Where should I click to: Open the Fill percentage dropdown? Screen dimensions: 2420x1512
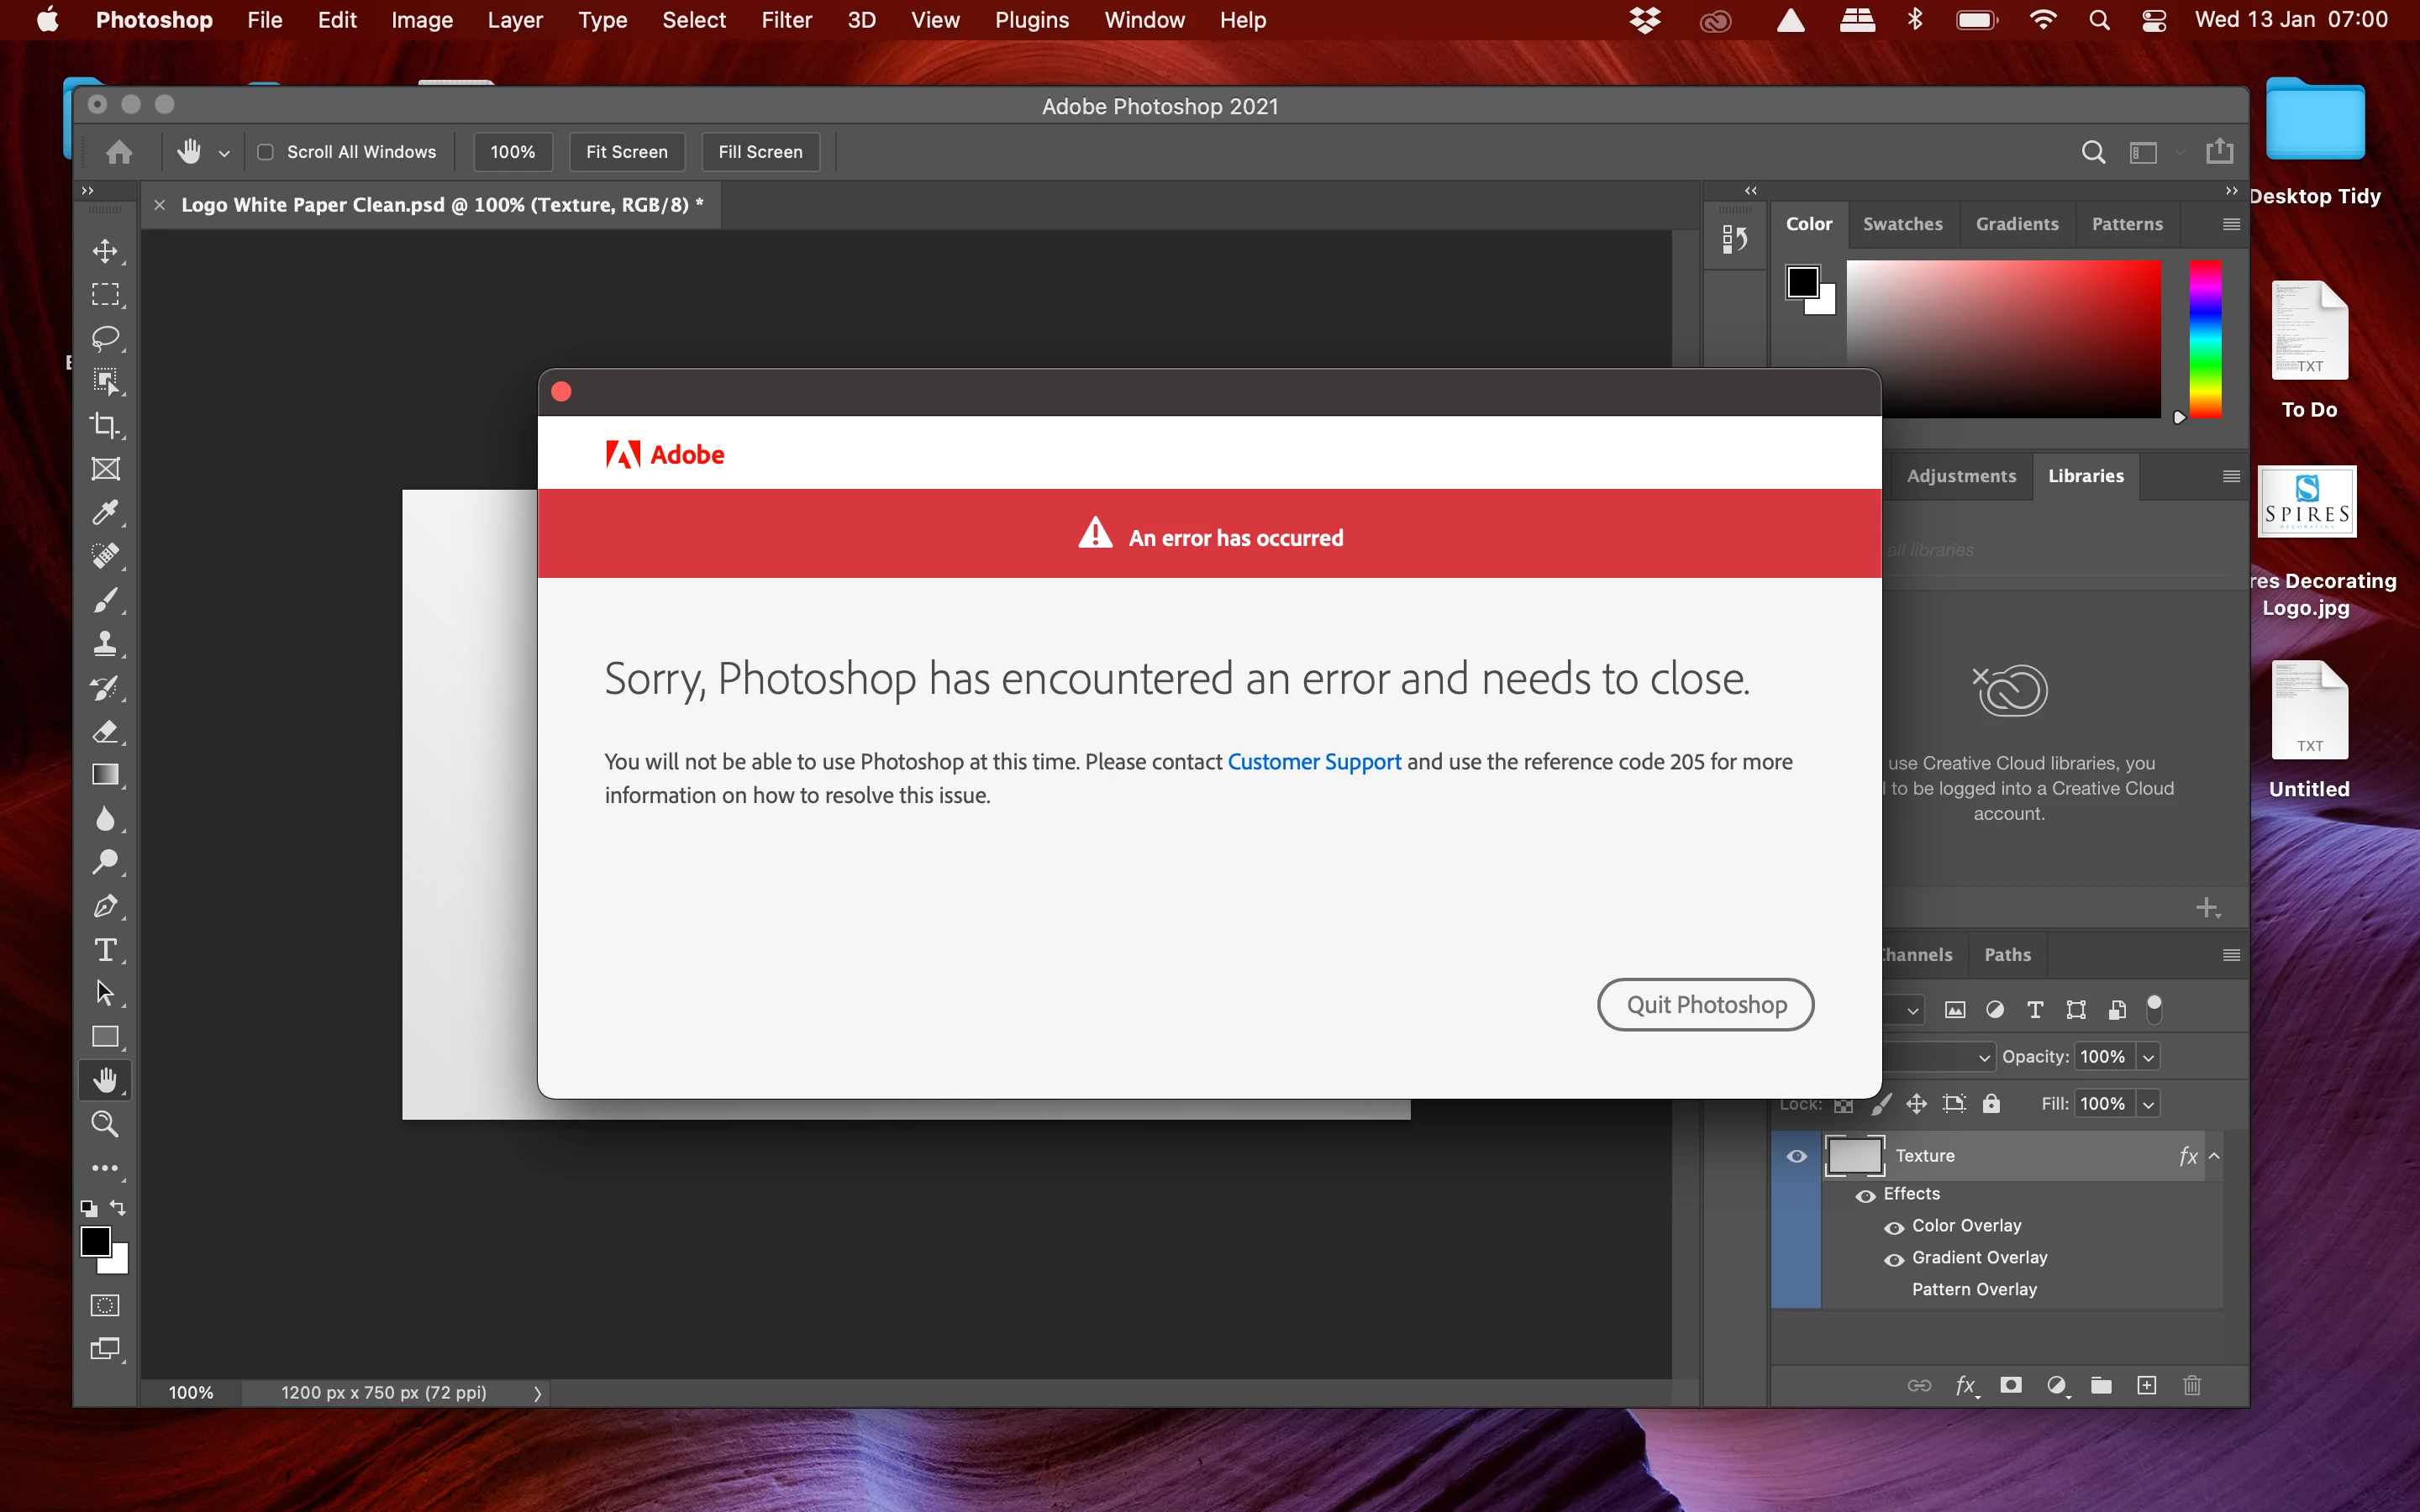tap(2148, 1104)
